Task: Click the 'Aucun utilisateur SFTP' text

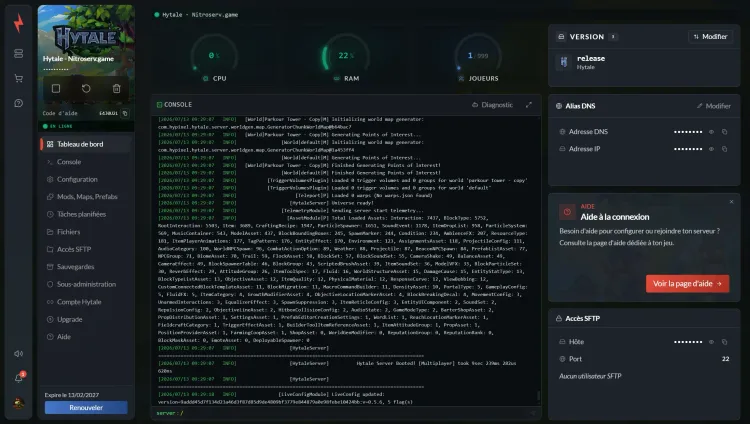Action: (x=590, y=376)
